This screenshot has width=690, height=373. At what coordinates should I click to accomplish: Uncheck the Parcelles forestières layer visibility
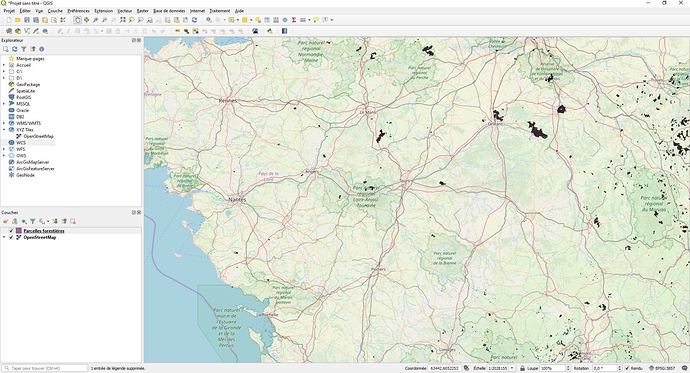(x=11, y=231)
